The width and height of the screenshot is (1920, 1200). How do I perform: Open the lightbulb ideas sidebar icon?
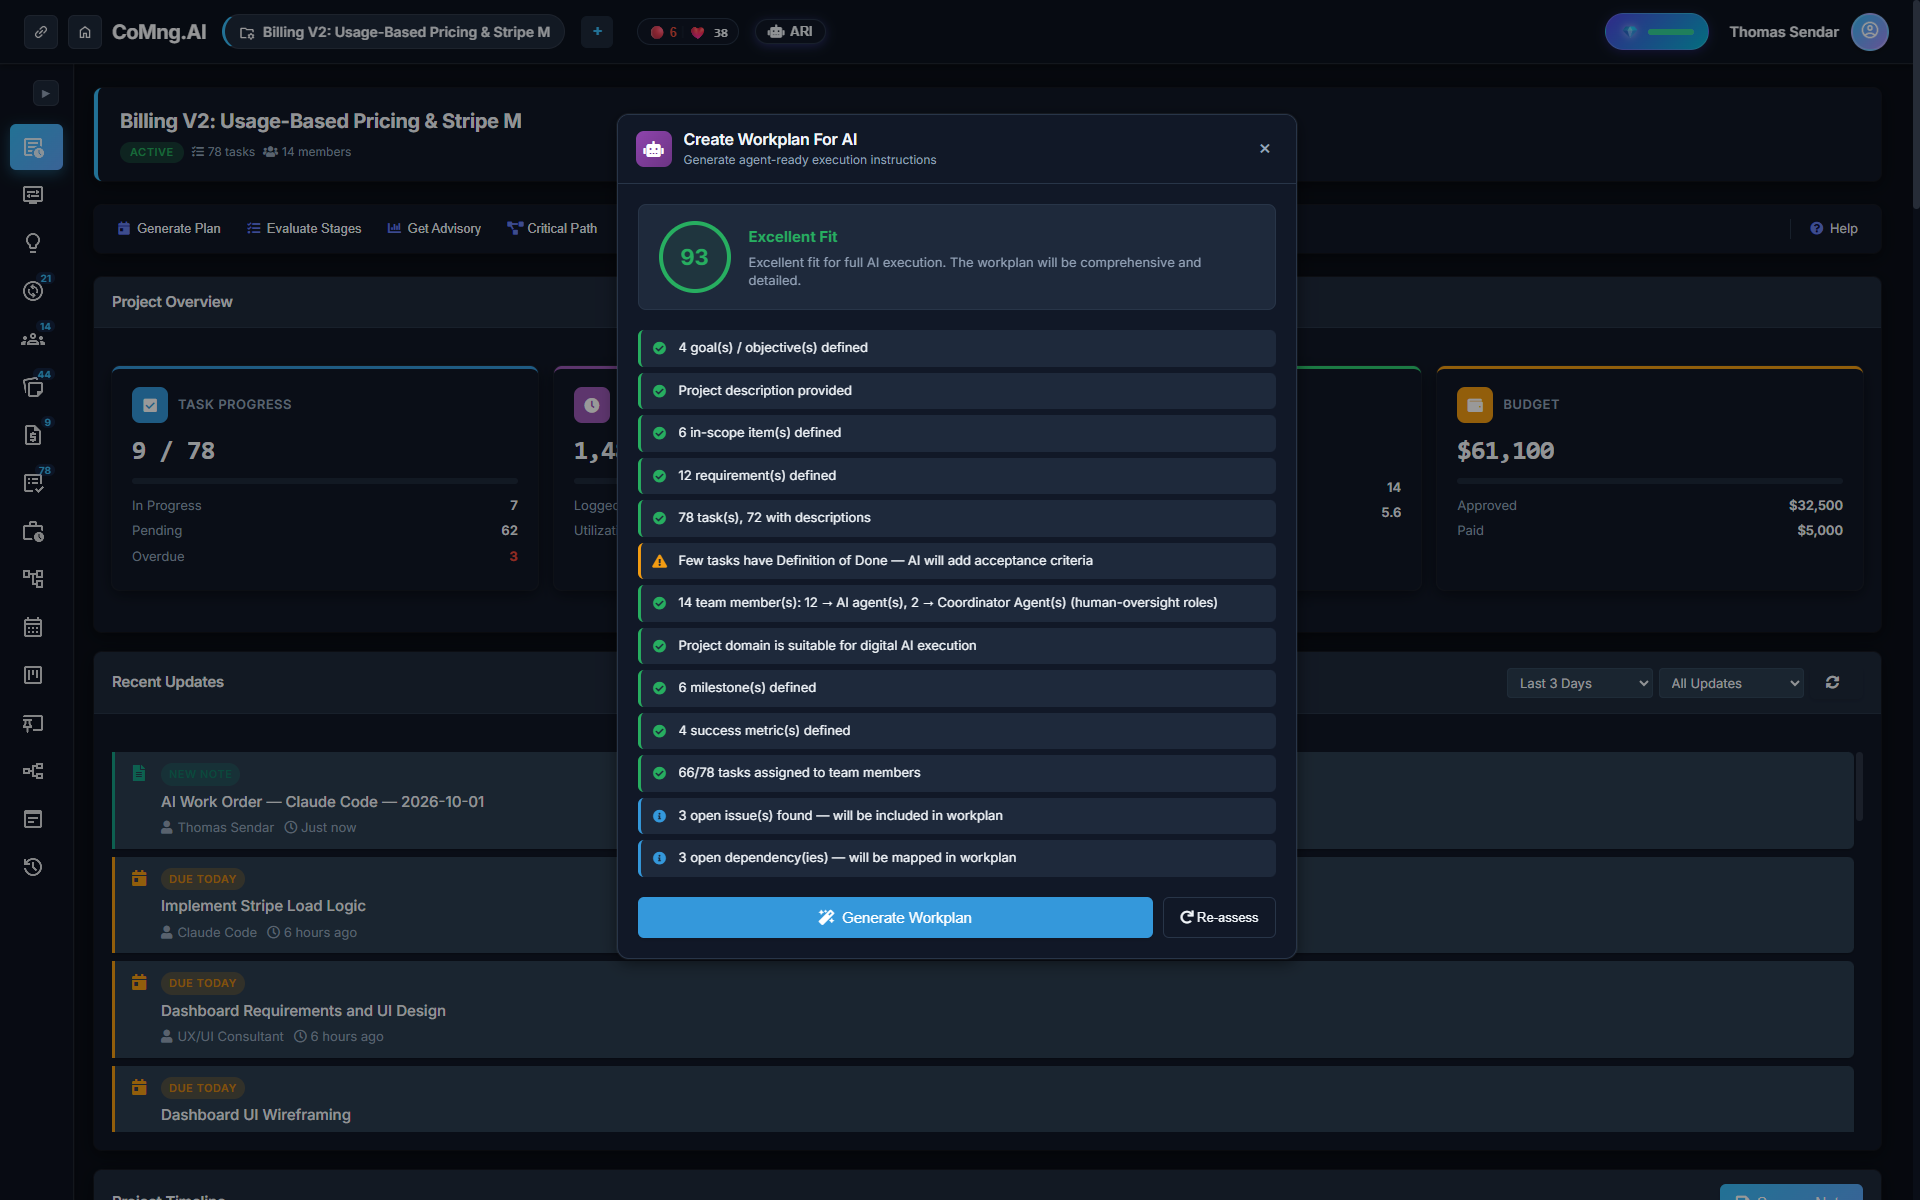[33, 243]
